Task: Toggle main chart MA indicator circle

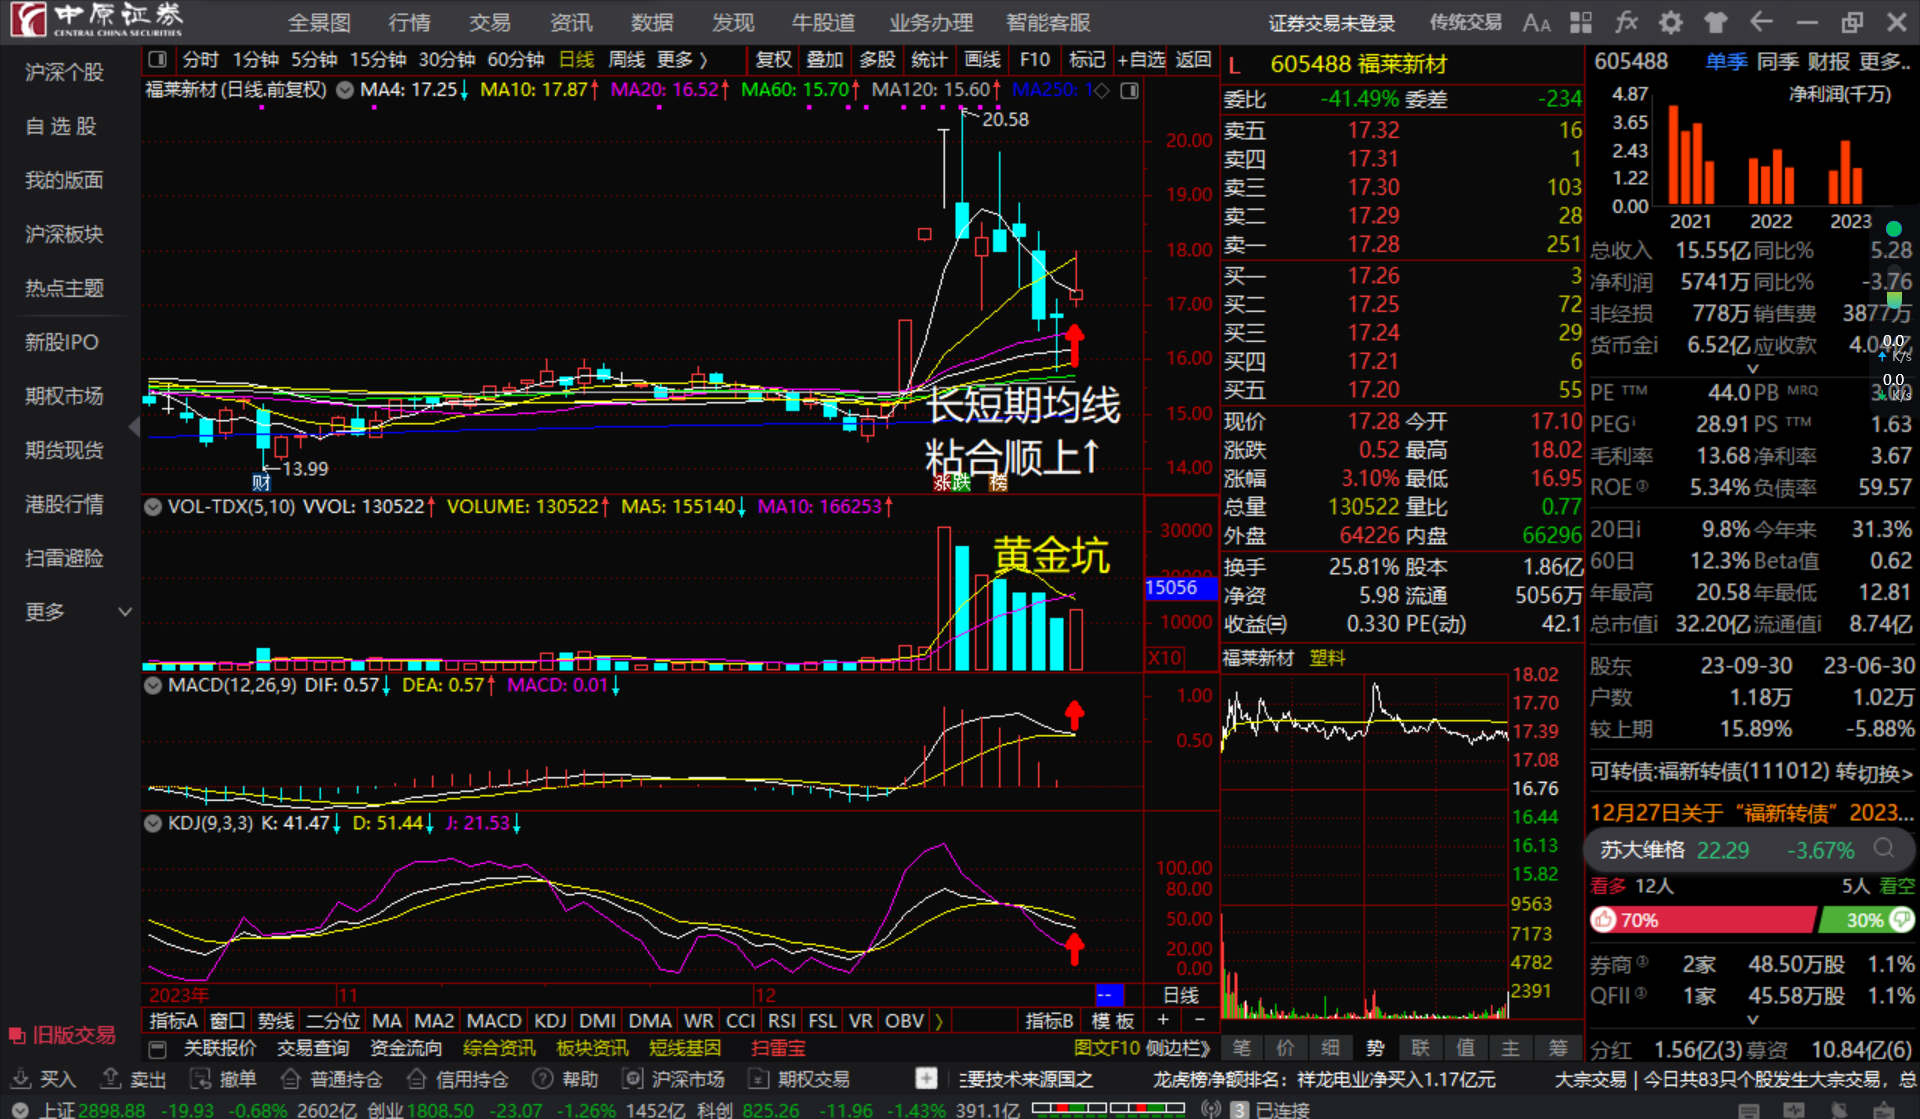Action: 344,90
